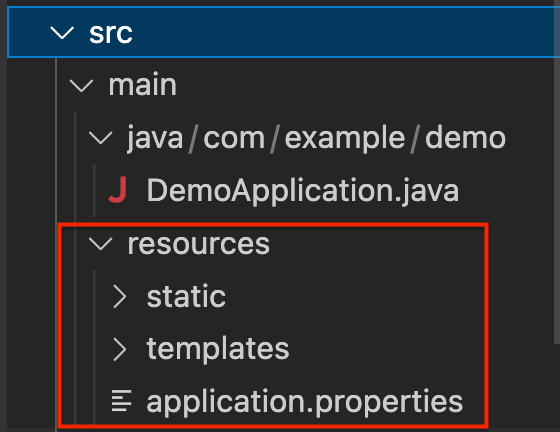Select the com path segment
Image resolution: width=560 pixels, height=432 pixels.
234,138
